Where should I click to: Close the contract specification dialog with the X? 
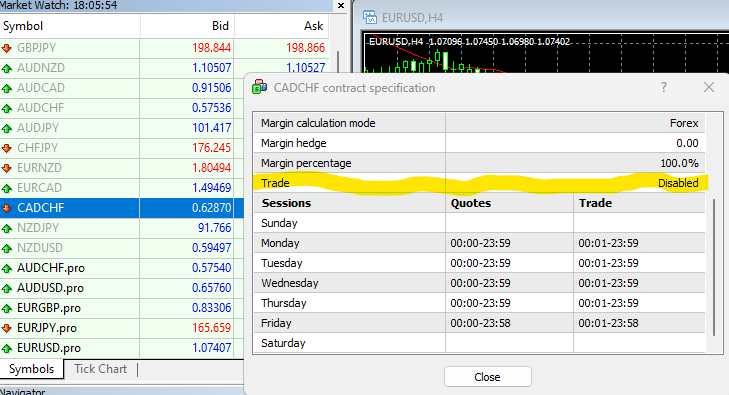[x=709, y=87]
